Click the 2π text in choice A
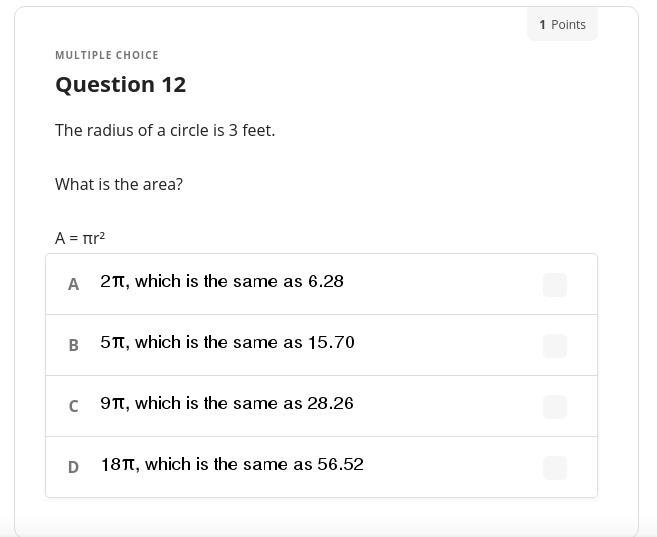Image resolution: width=657 pixels, height=537 pixels. point(113,282)
